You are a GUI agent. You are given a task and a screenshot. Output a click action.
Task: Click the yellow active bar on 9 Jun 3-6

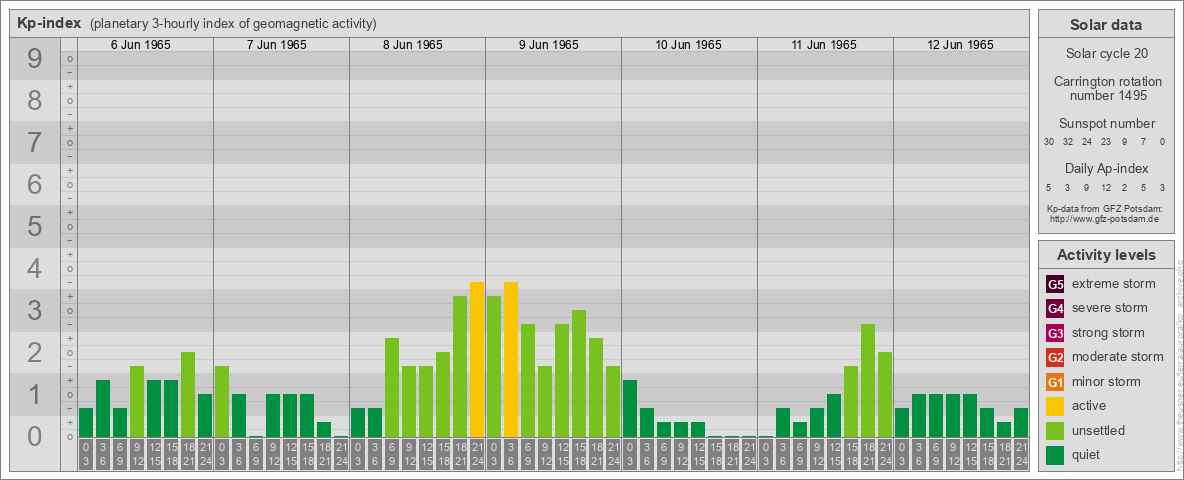[510, 359]
